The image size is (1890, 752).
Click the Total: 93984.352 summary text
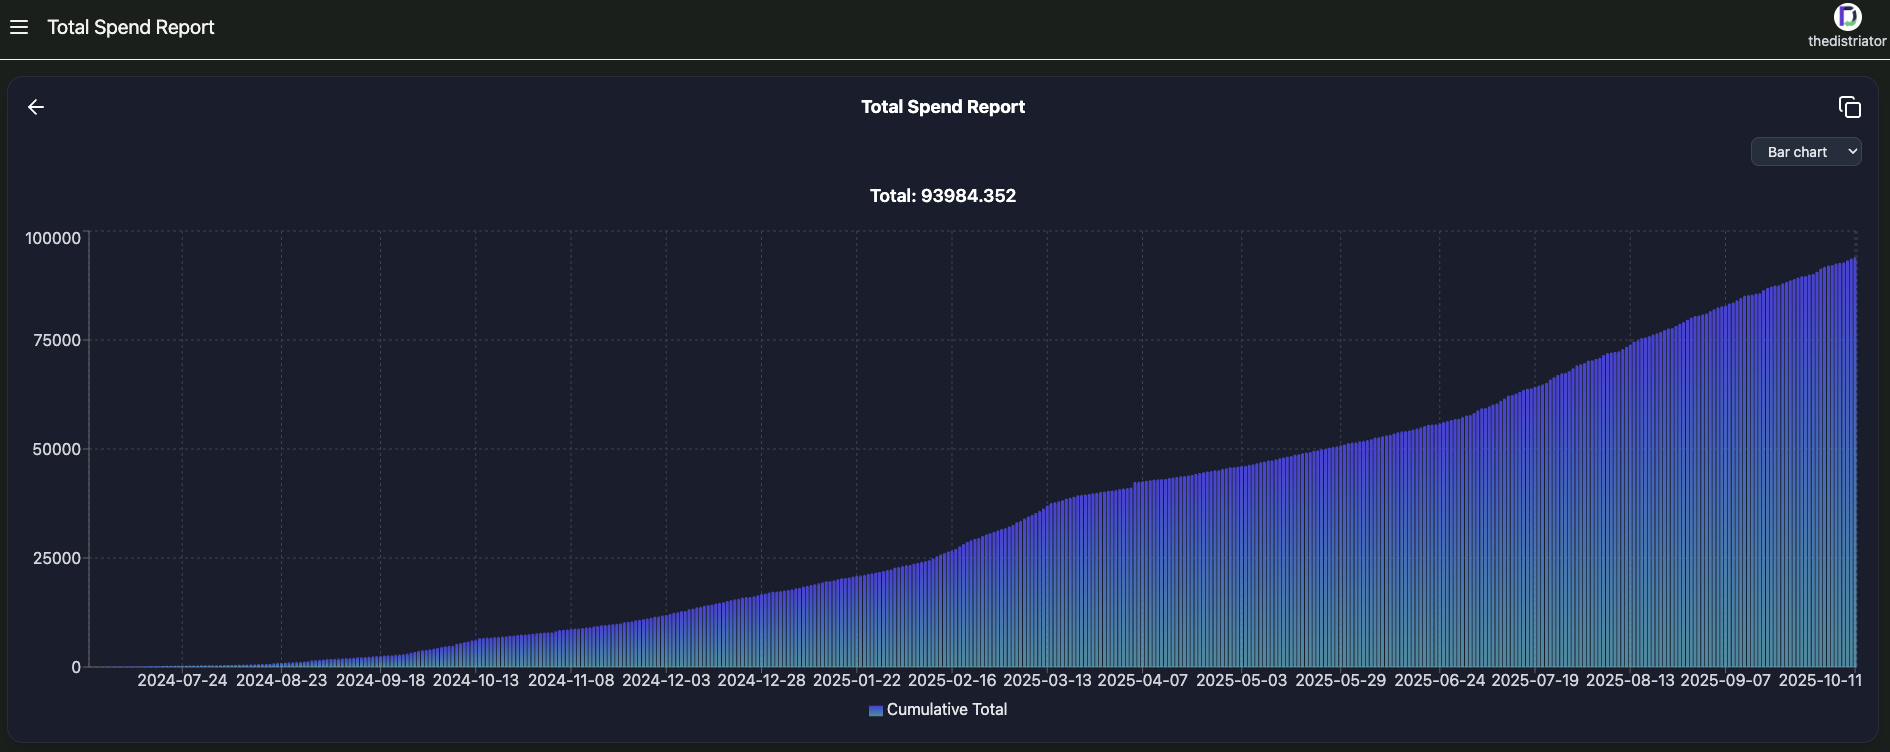[943, 196]
